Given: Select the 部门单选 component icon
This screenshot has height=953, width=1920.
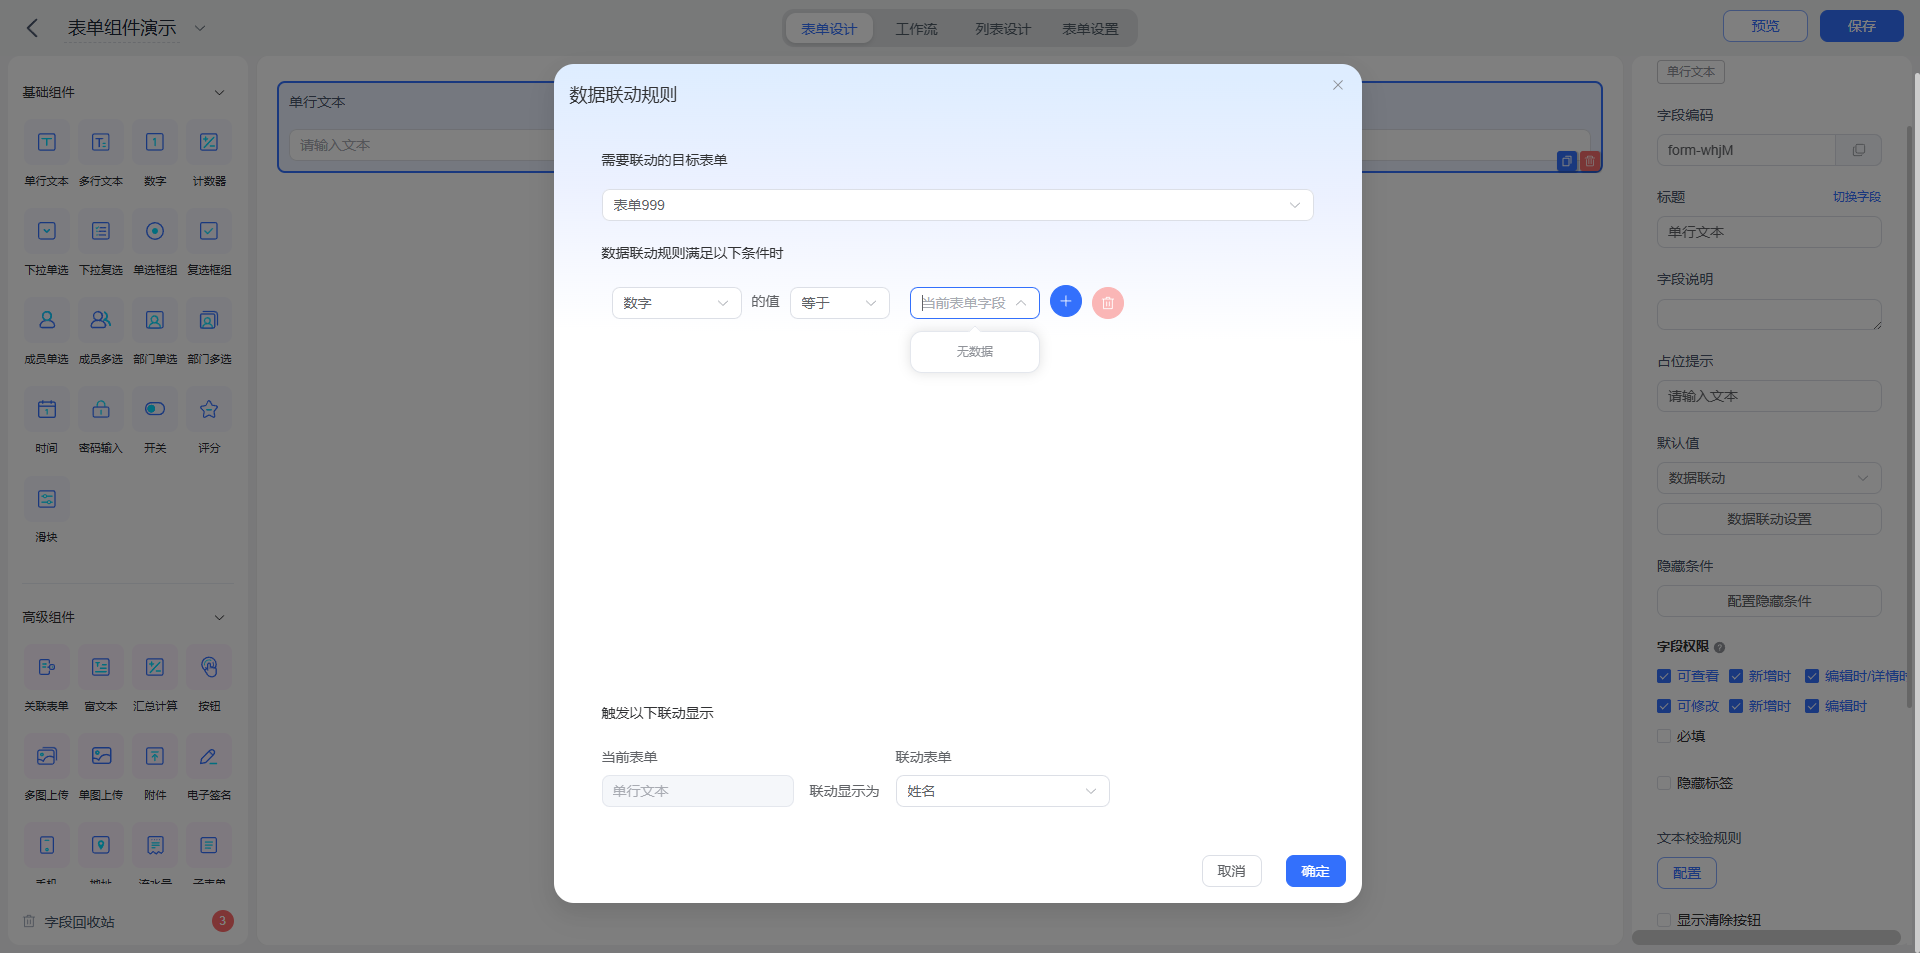Looking at the screenshot, I should coord(155,320).
